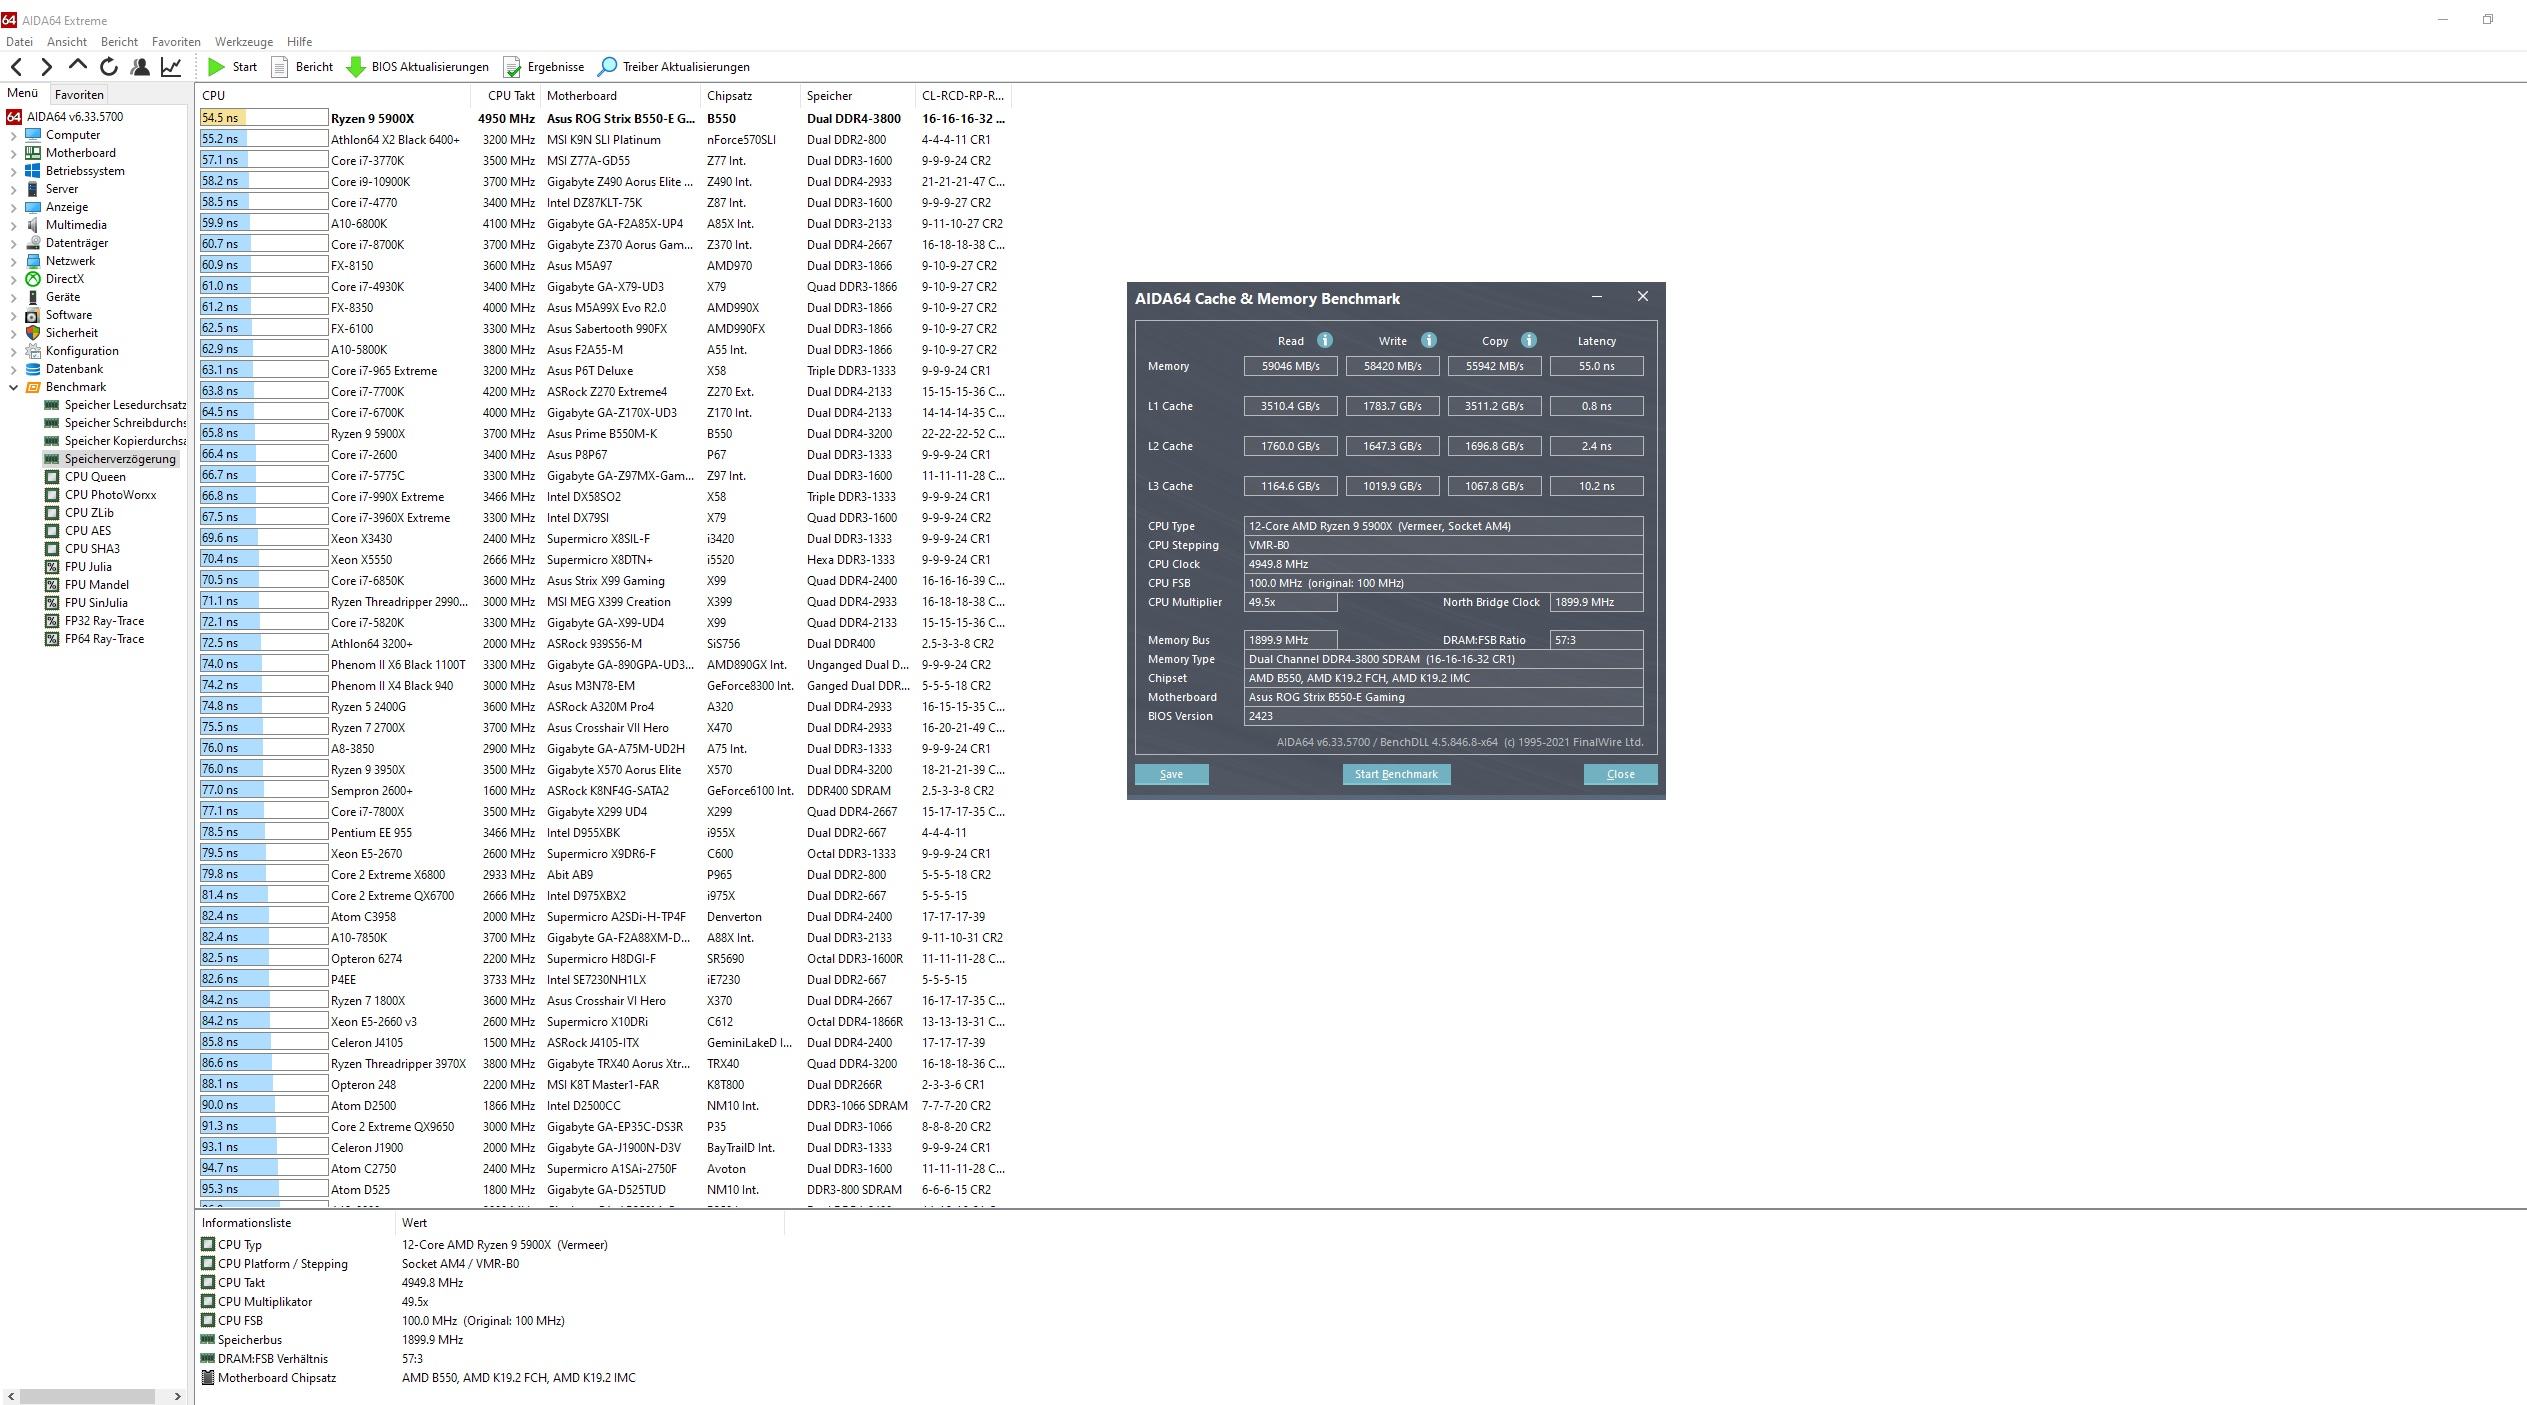Click the Copy info icon in benchmark

(x=1528, y=340)
